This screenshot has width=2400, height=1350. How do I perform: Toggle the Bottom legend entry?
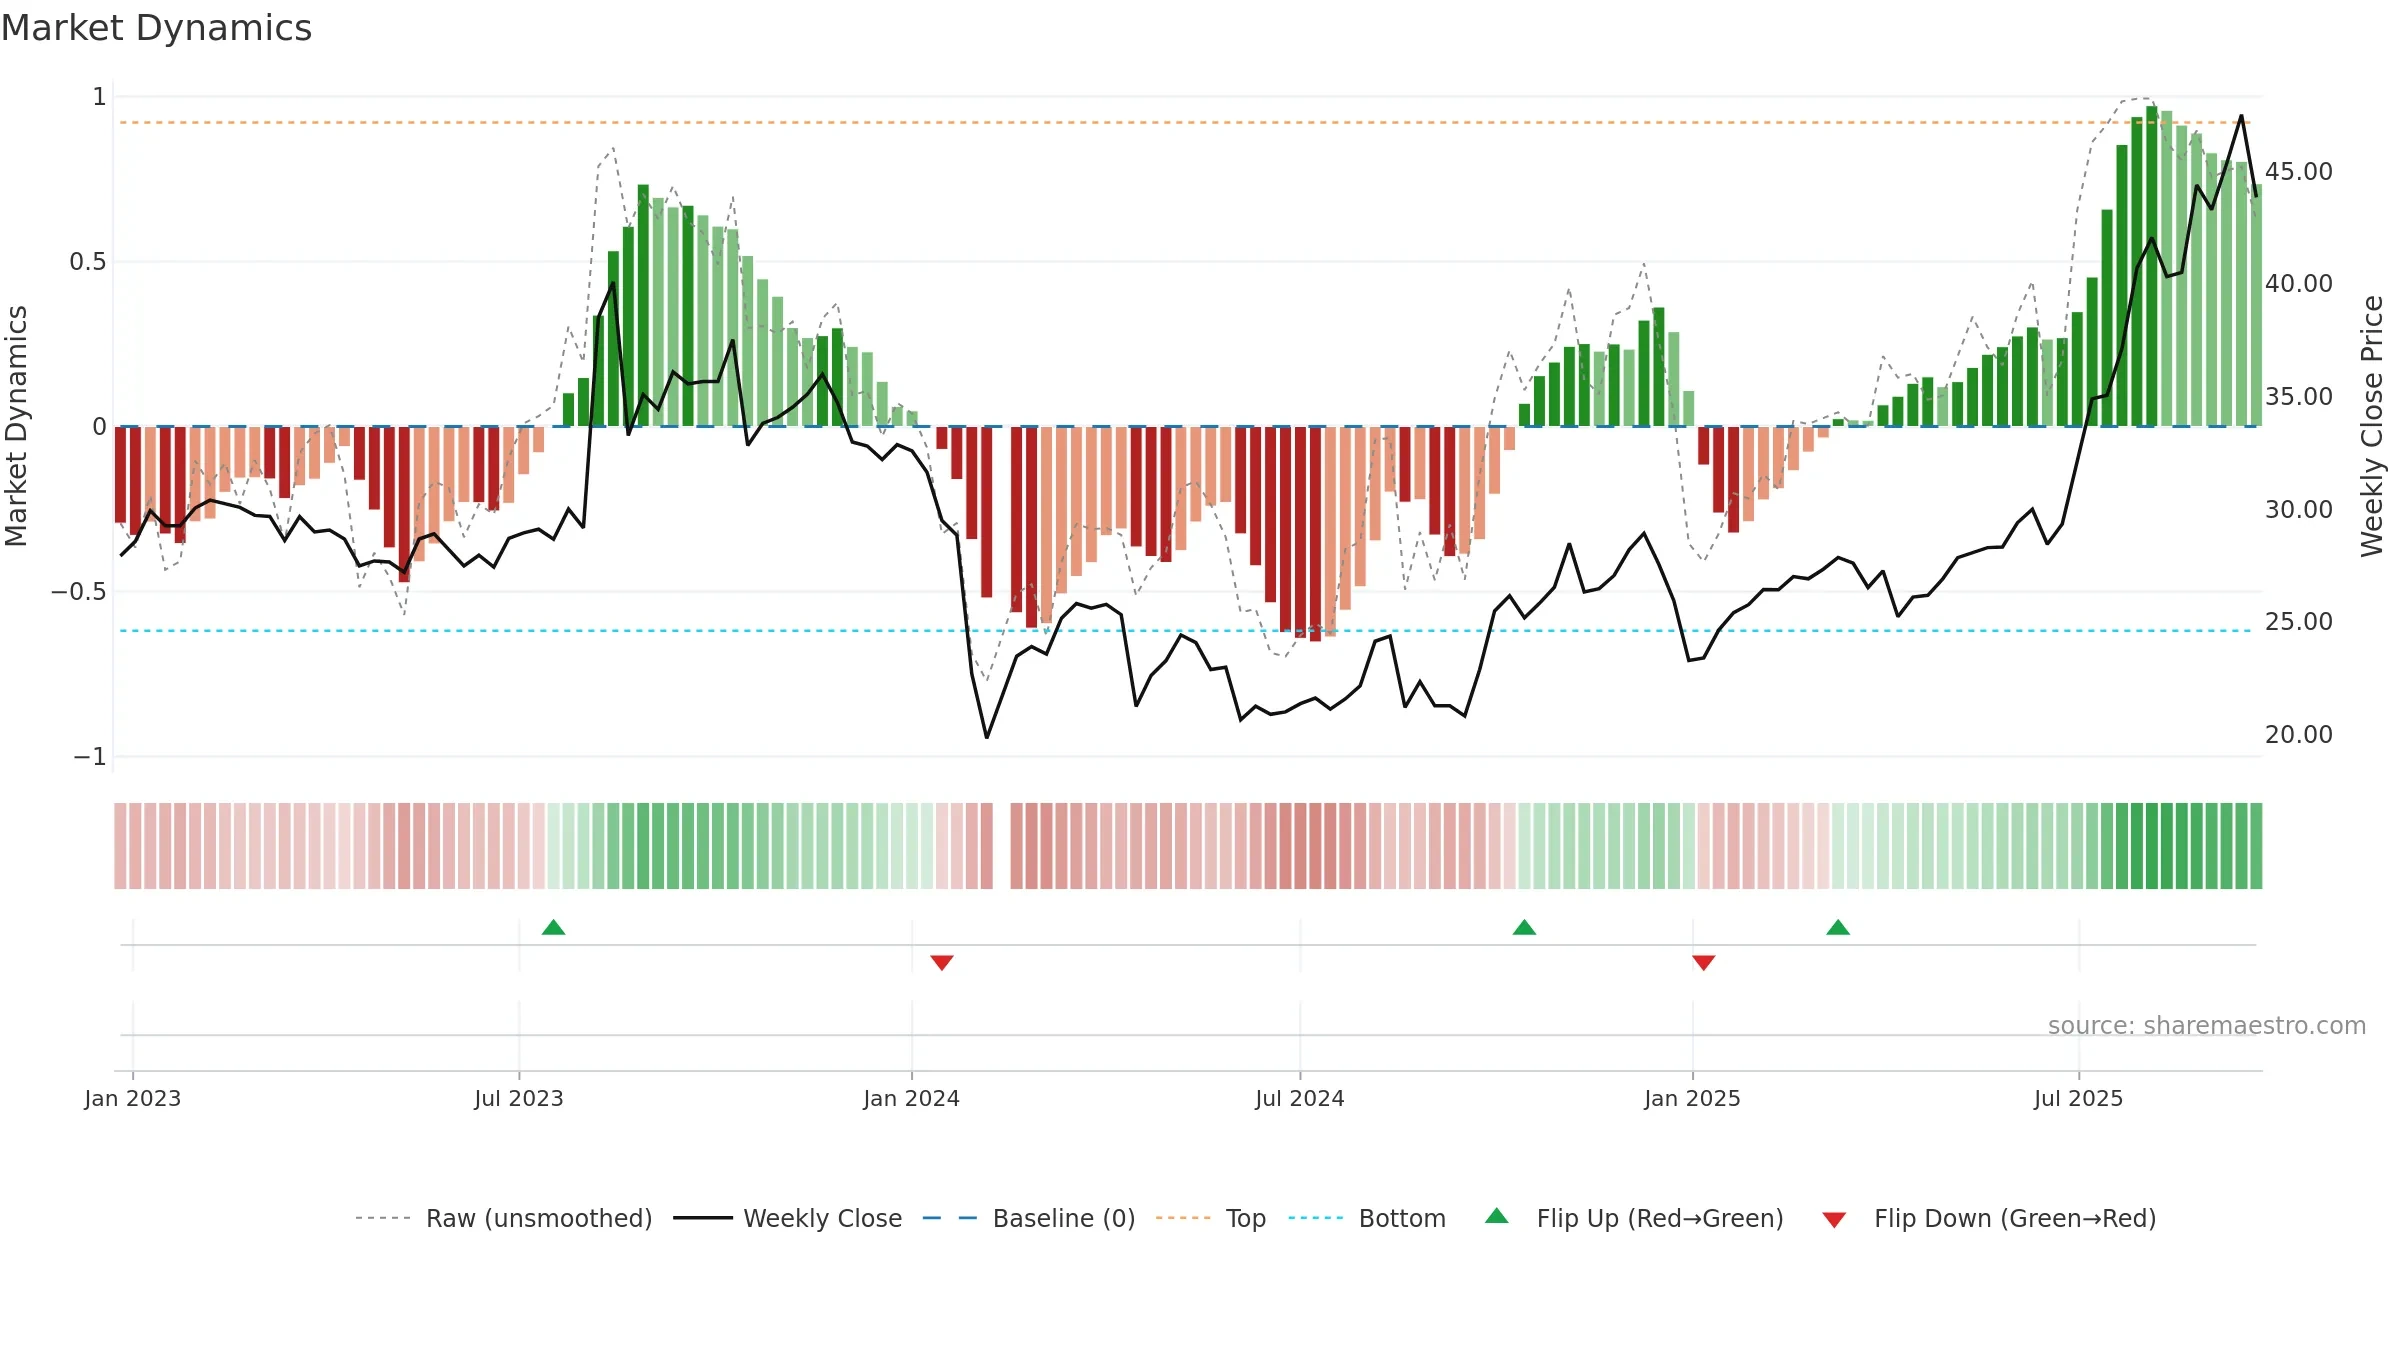[1367, 1218]
